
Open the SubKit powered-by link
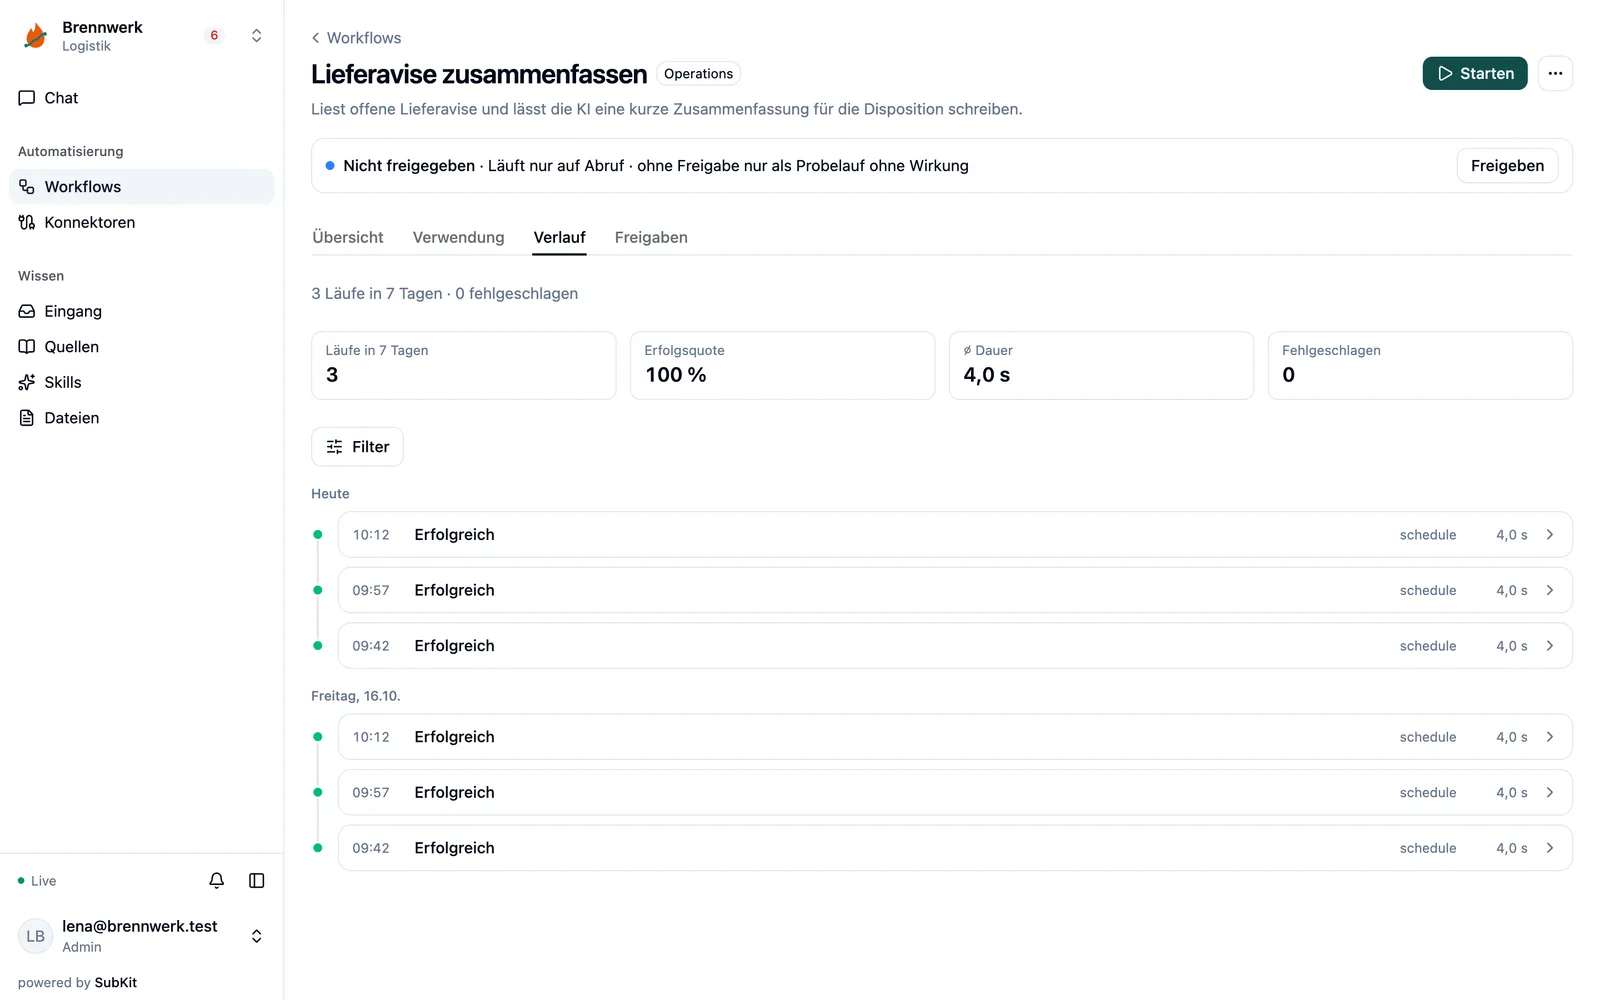pyautogui.click(x=116, y=983)
